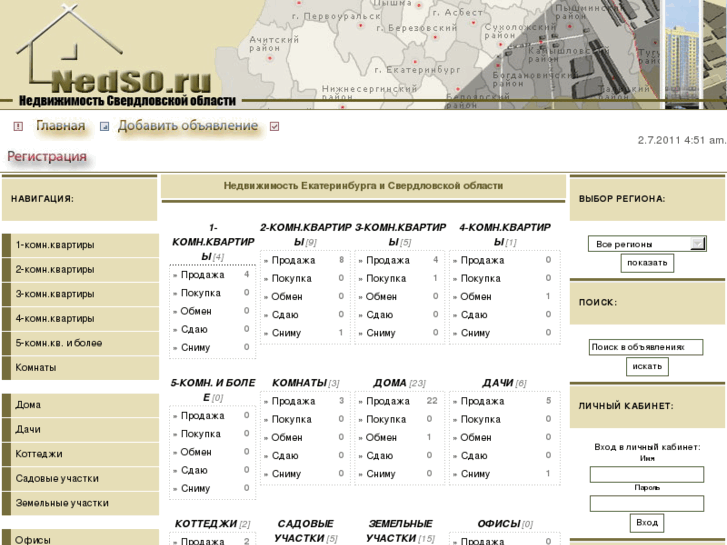Select Коттеджи in left navigation

[39, 454]
